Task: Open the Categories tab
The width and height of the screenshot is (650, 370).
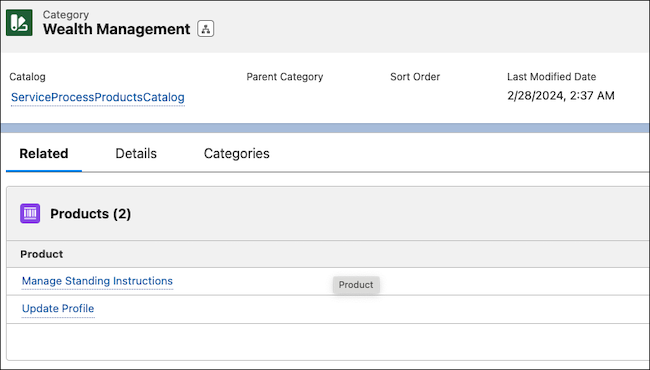Action: coord(237,154)
